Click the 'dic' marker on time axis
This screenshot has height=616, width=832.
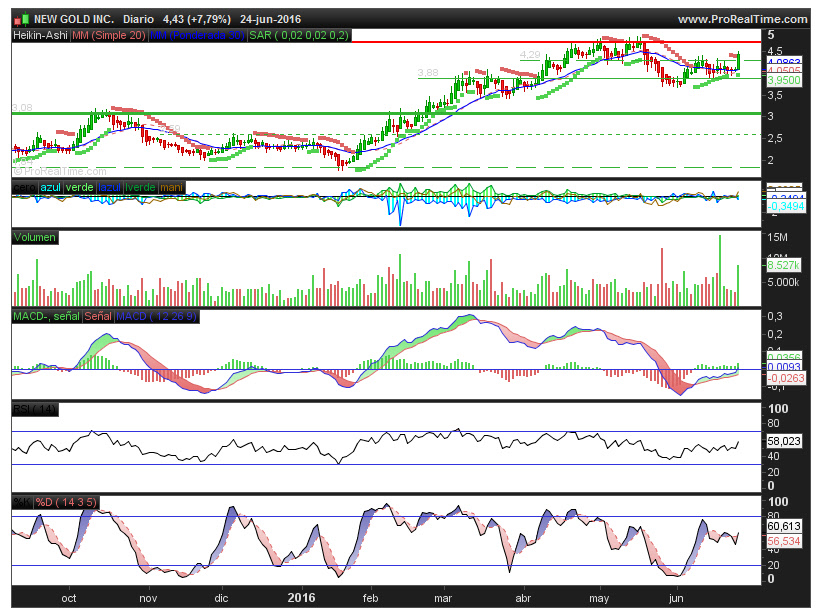pyautogui.click(x=221, y=598)
